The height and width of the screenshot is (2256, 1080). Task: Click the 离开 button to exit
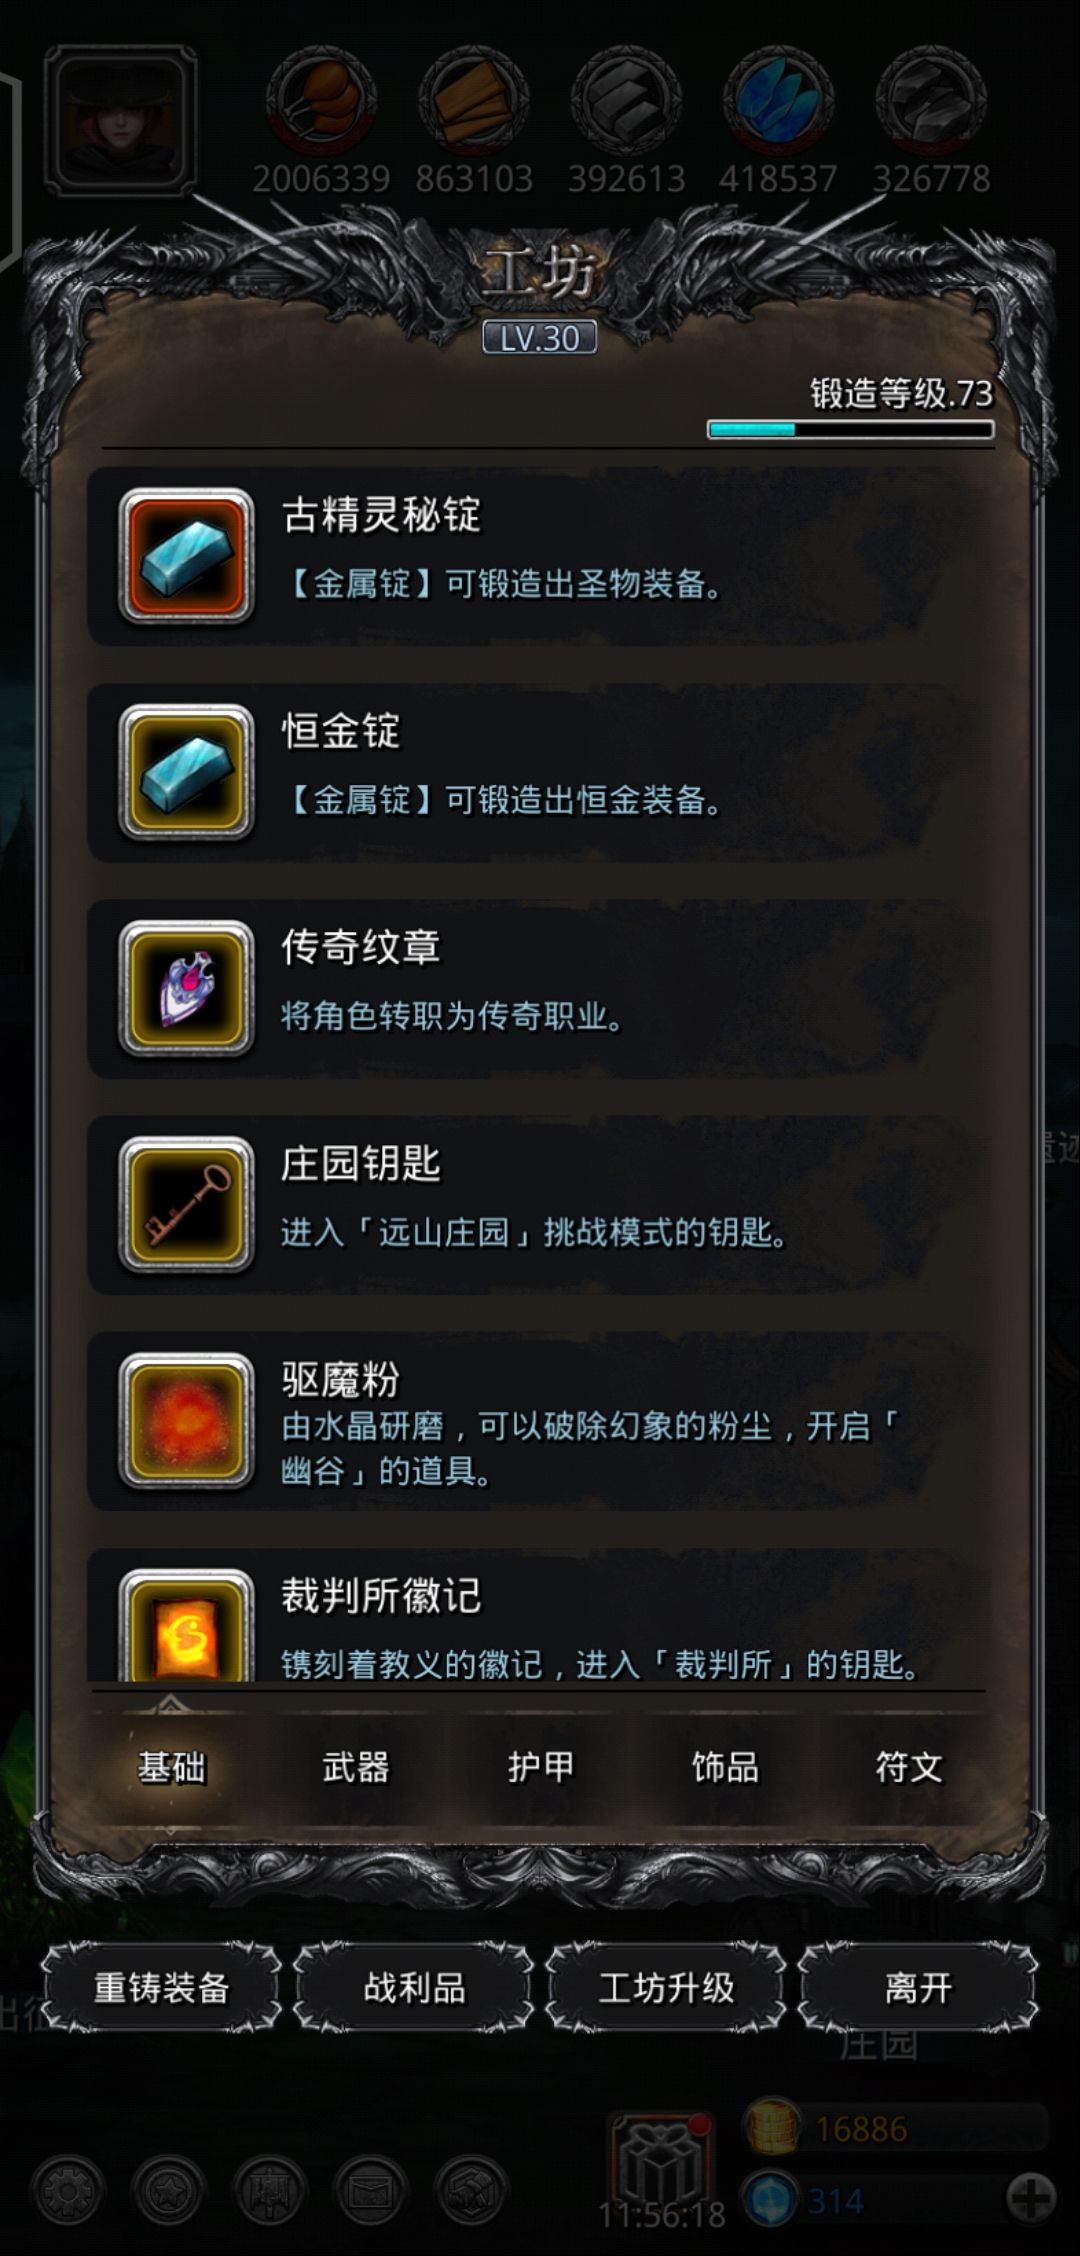point(918,1988)
